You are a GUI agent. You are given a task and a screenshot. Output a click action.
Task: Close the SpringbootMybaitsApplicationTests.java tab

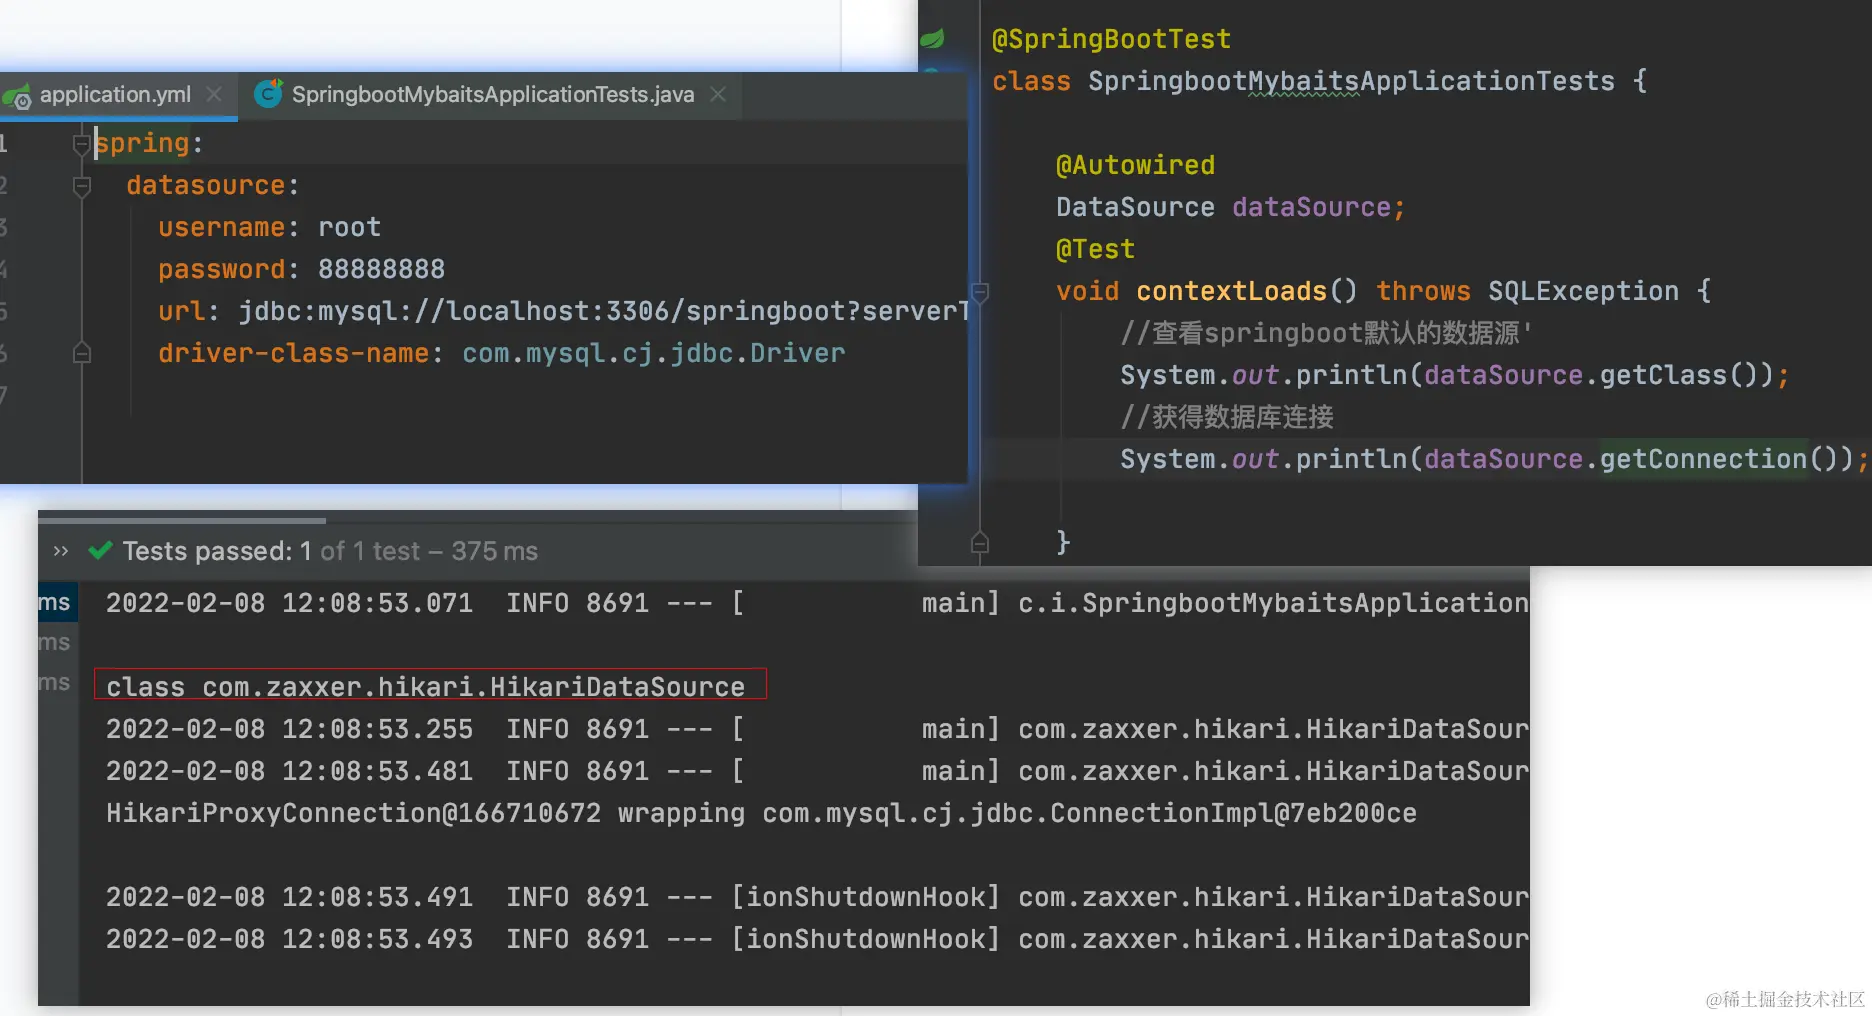pos(717,94)
